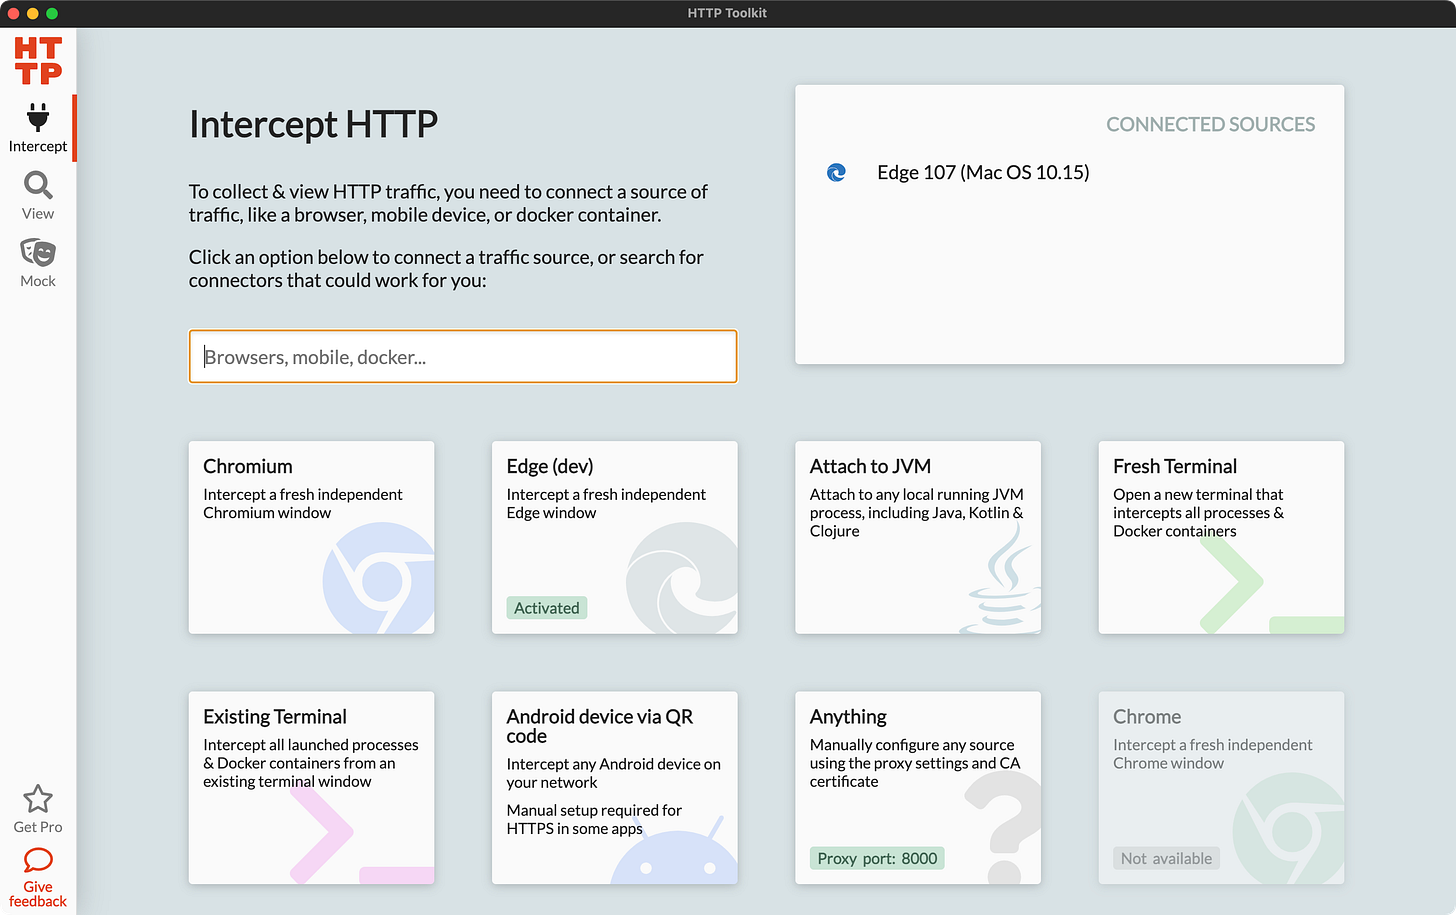This screenshot has width=1456, height=915.
Task: Focus the Browsers, mobile, docker search field
Action: click(463, 357)
